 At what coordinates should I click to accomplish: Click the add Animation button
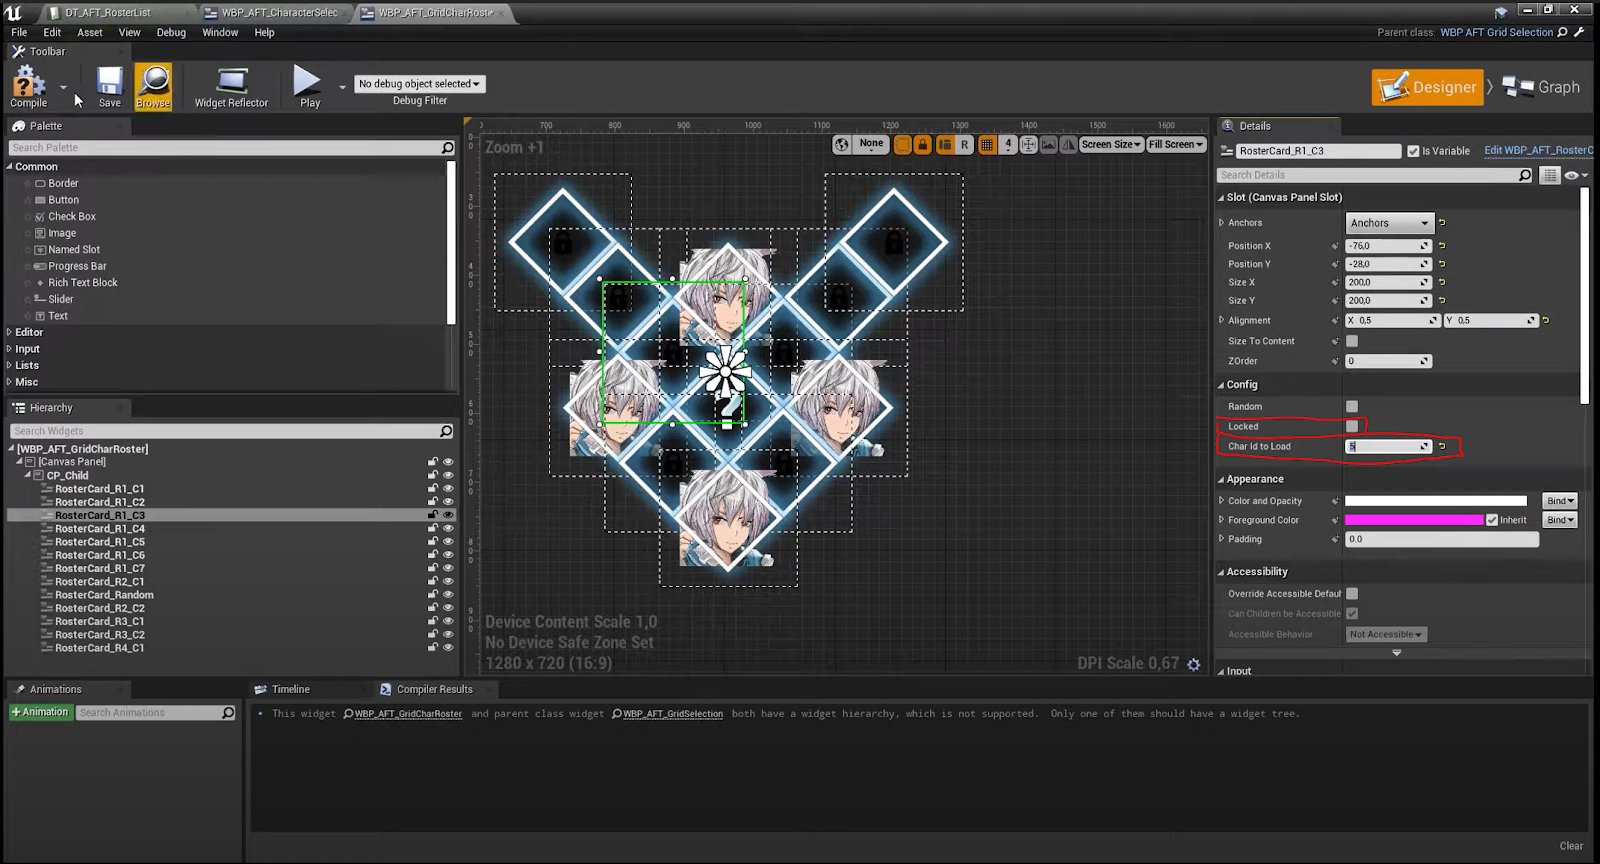pos(40,712)
